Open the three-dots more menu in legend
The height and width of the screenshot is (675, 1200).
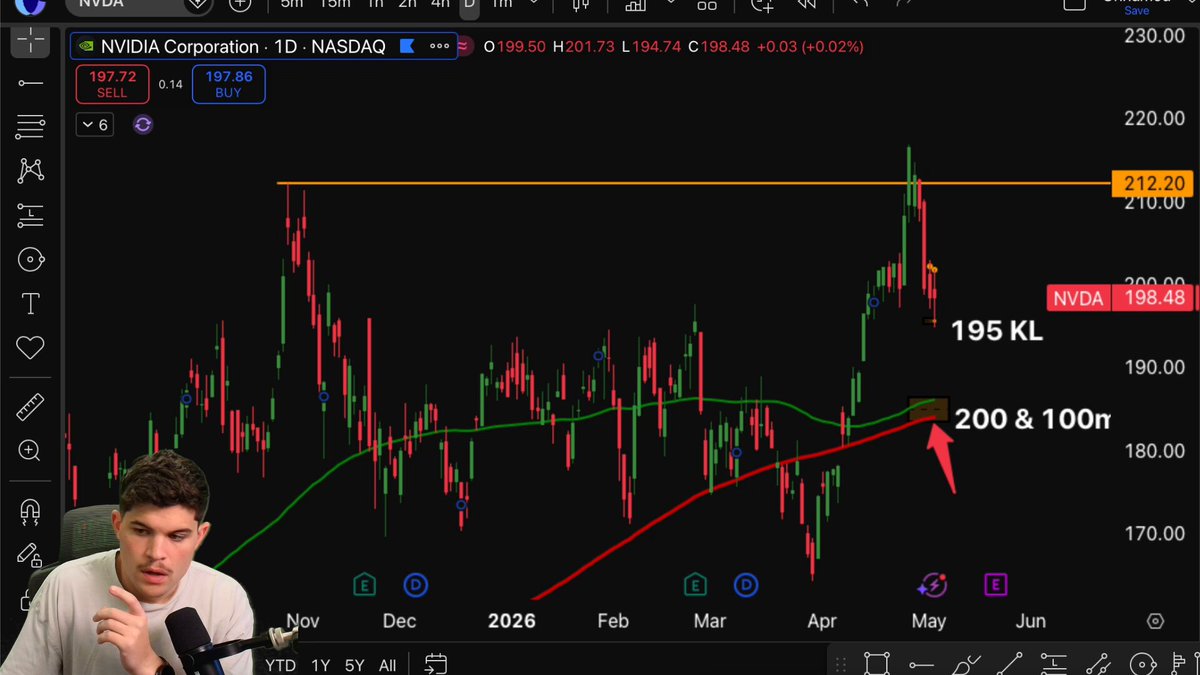[x=439, y=46]
